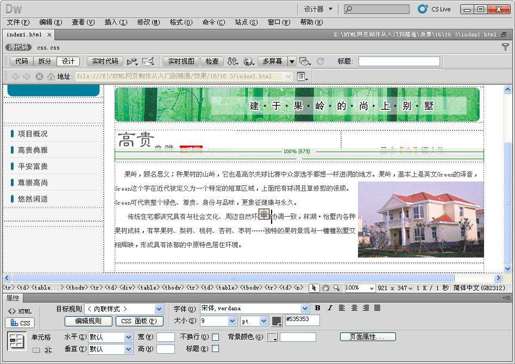Select the Zoom magnifier tool in status bar

[337, 288]
